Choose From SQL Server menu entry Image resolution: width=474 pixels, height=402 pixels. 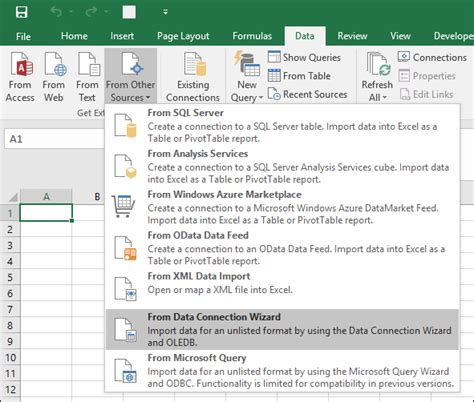pos(282,125)
